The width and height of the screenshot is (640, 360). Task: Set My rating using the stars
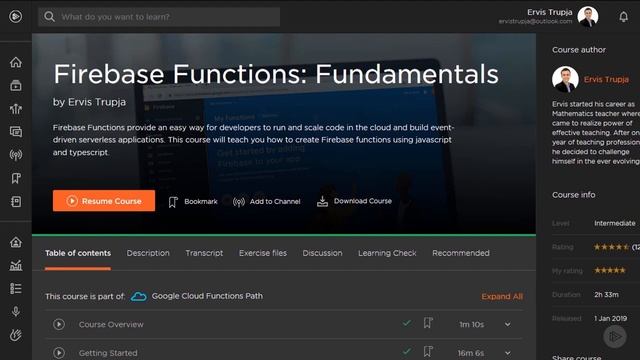(610, 270)
